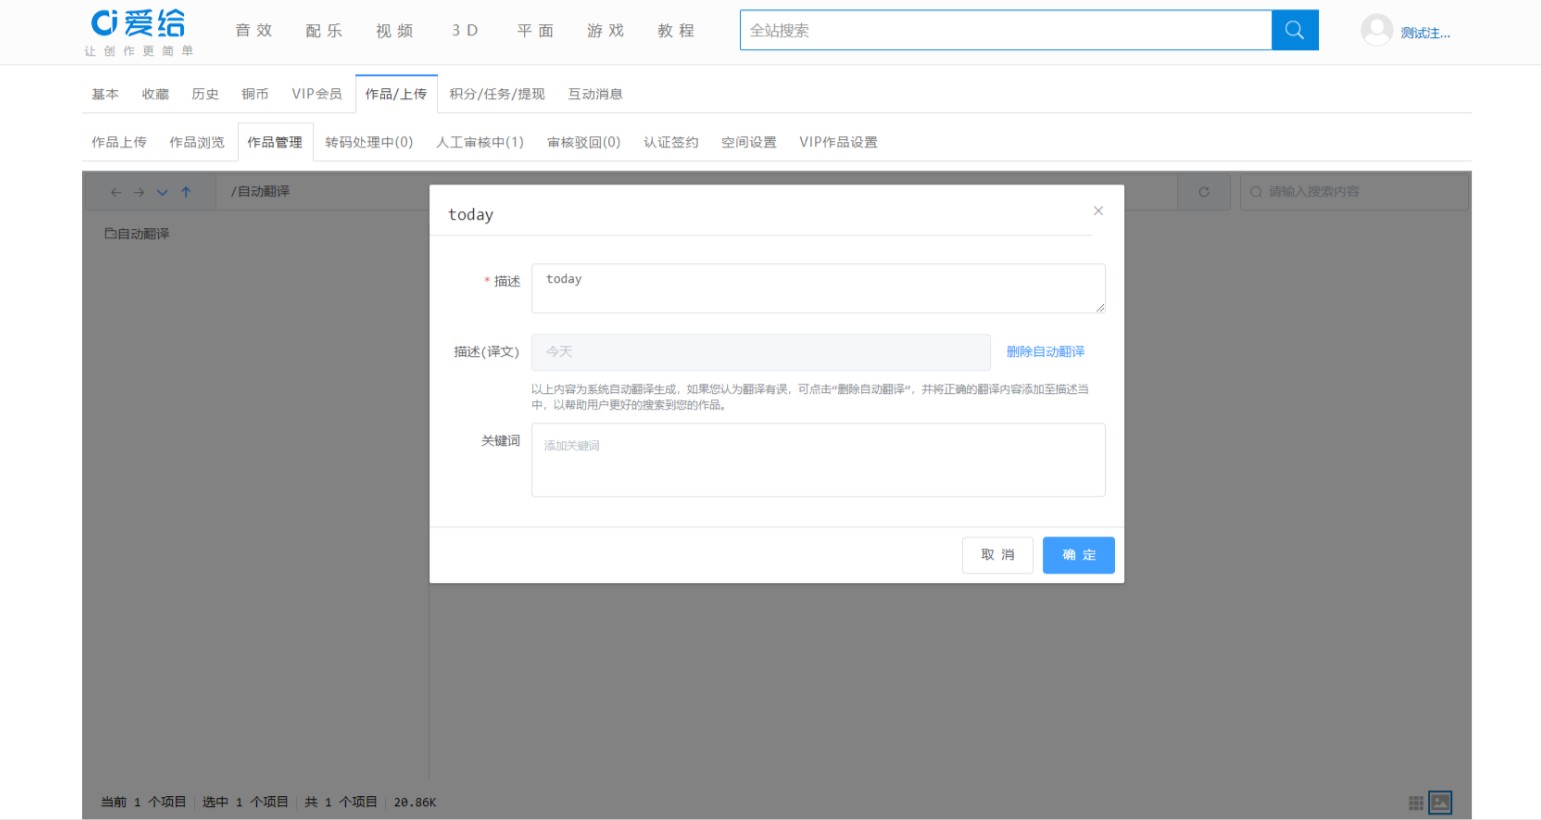1541x820 pixels.
Task: Open the 平面 navigation menu
Action: [535, 31]
